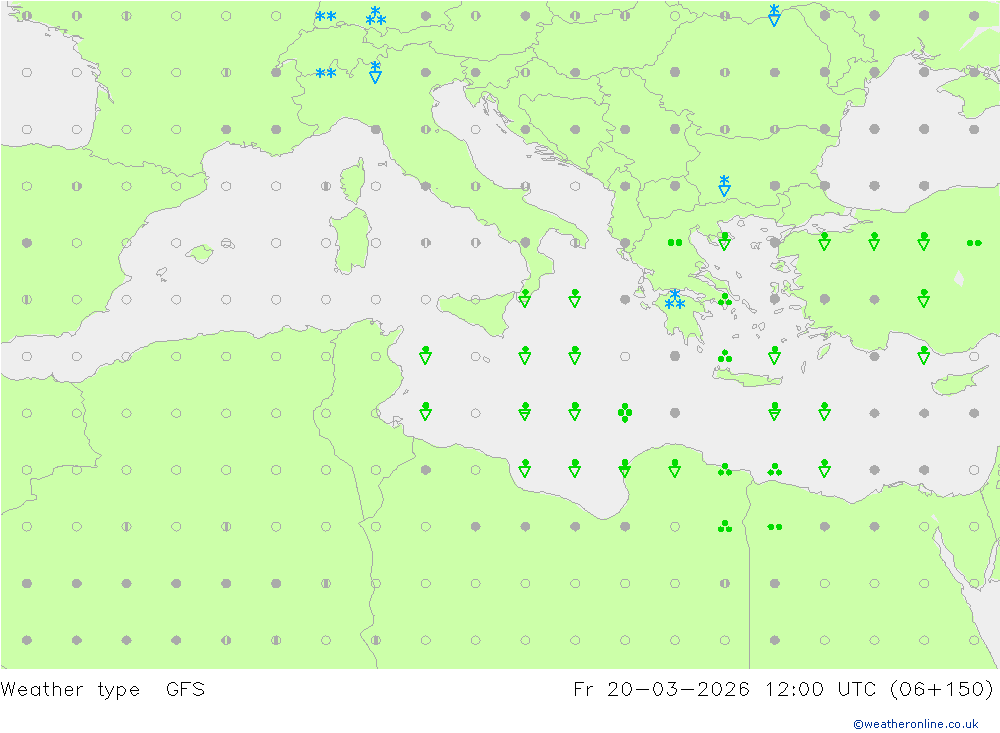Click the two-dot rain symbol over eastern Turkey
The height and width of the screenshot is (733, 1000).
pos(974,243)
